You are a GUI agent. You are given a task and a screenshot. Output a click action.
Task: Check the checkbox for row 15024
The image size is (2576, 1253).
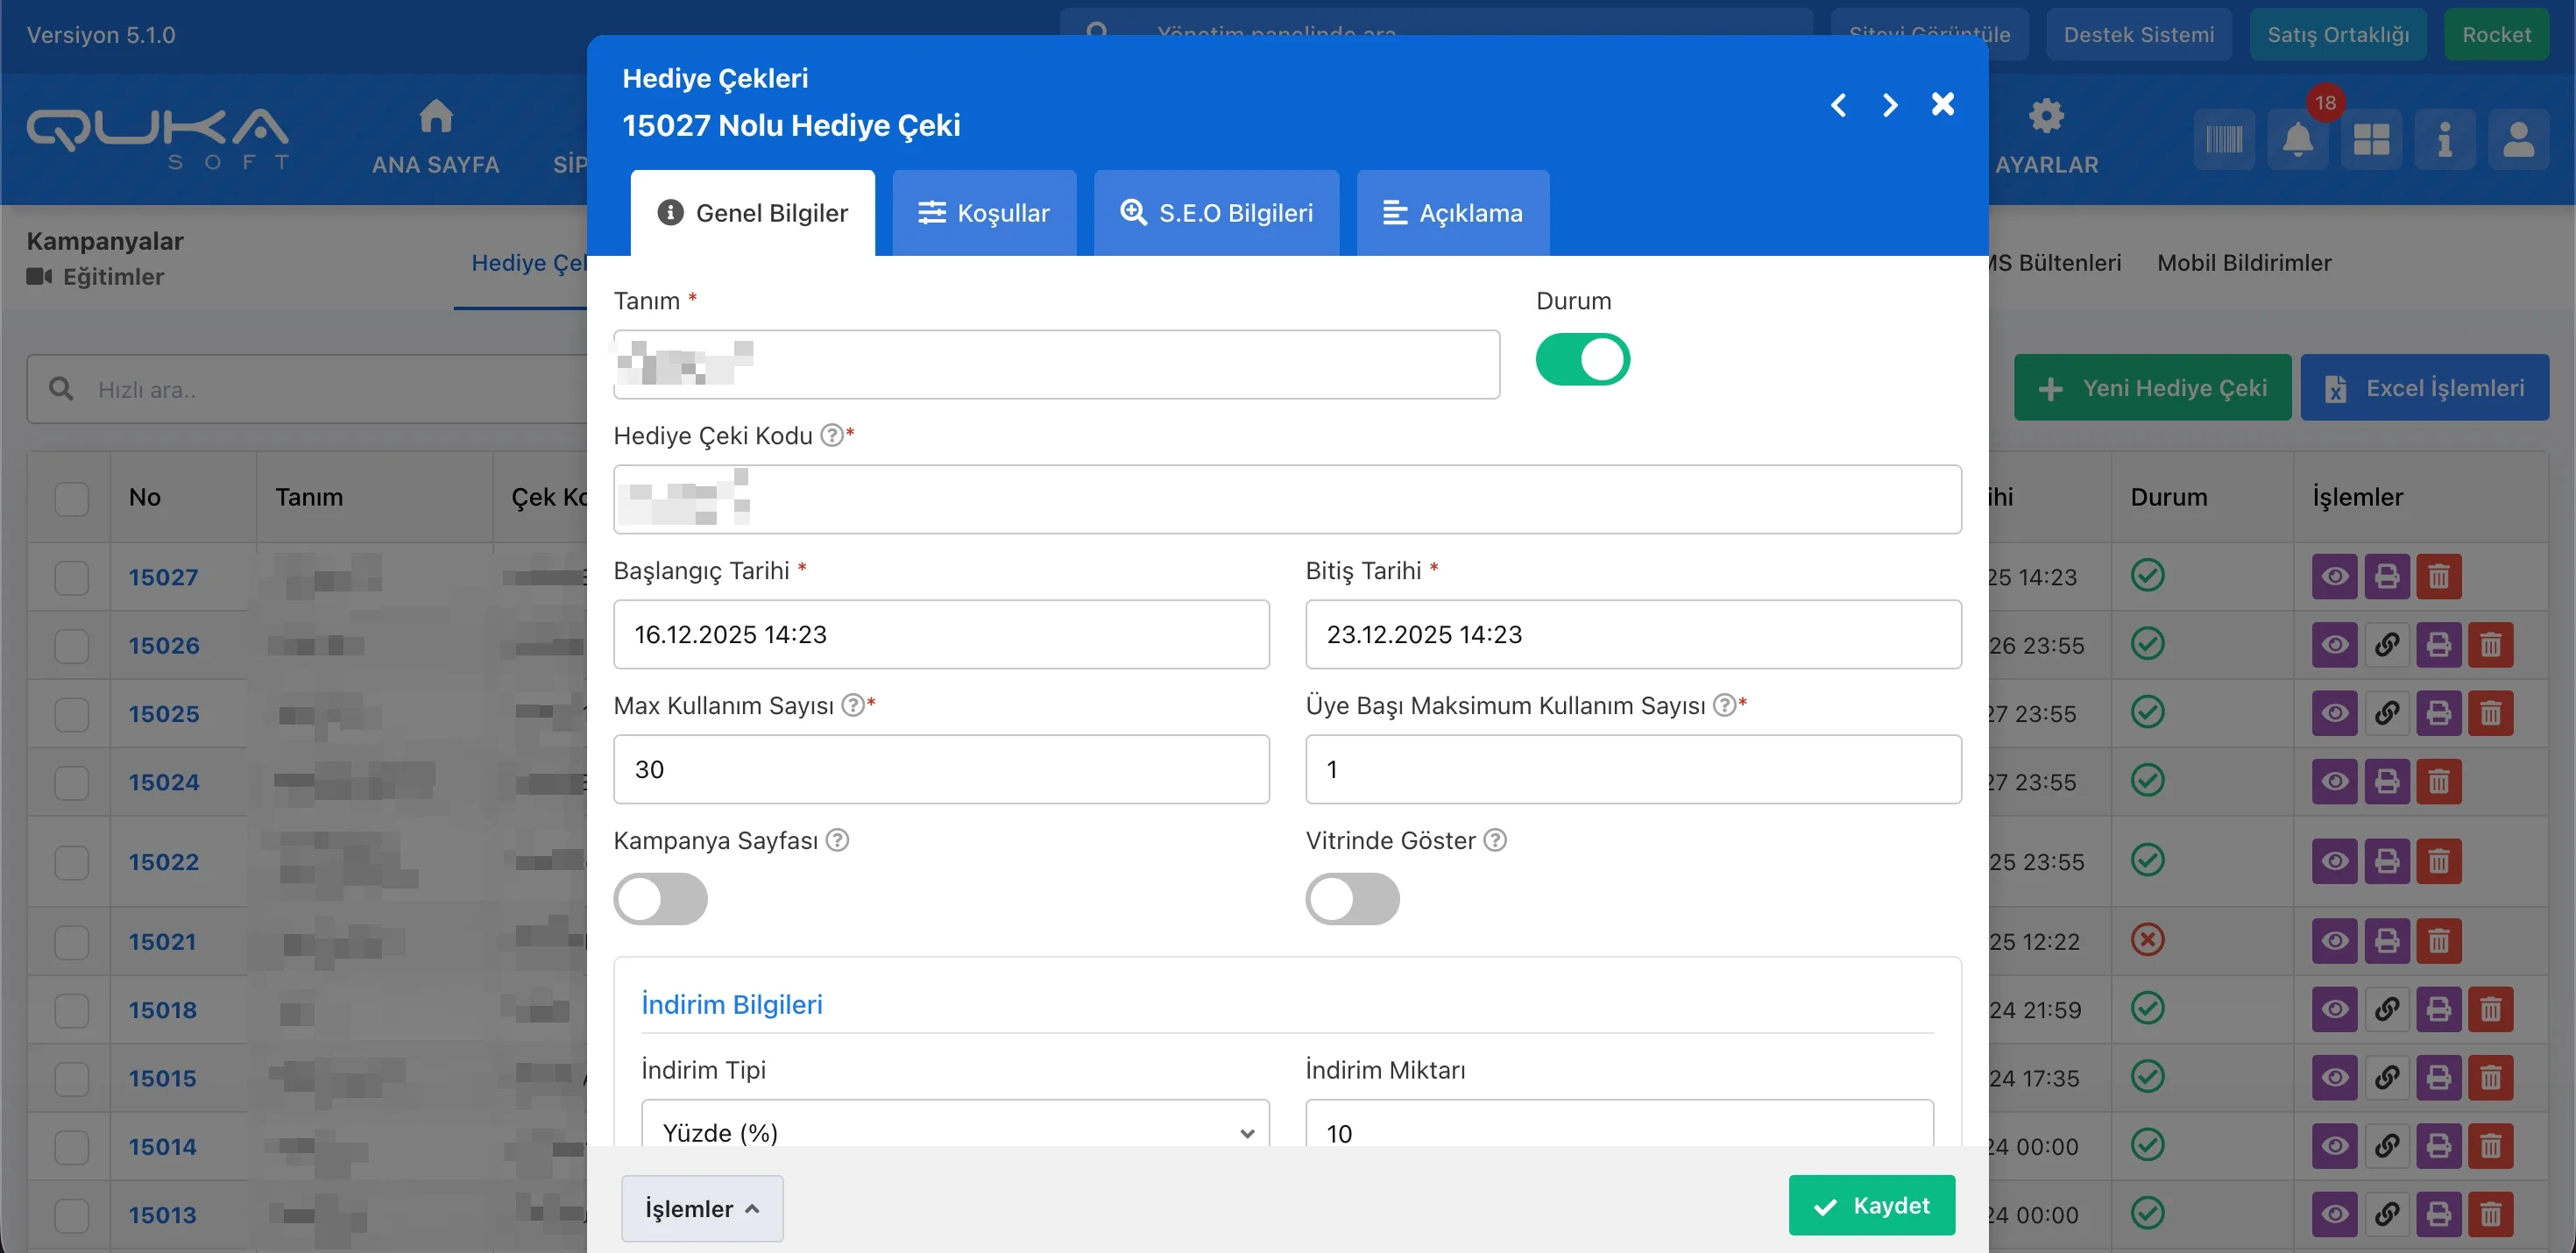point(72,782)
